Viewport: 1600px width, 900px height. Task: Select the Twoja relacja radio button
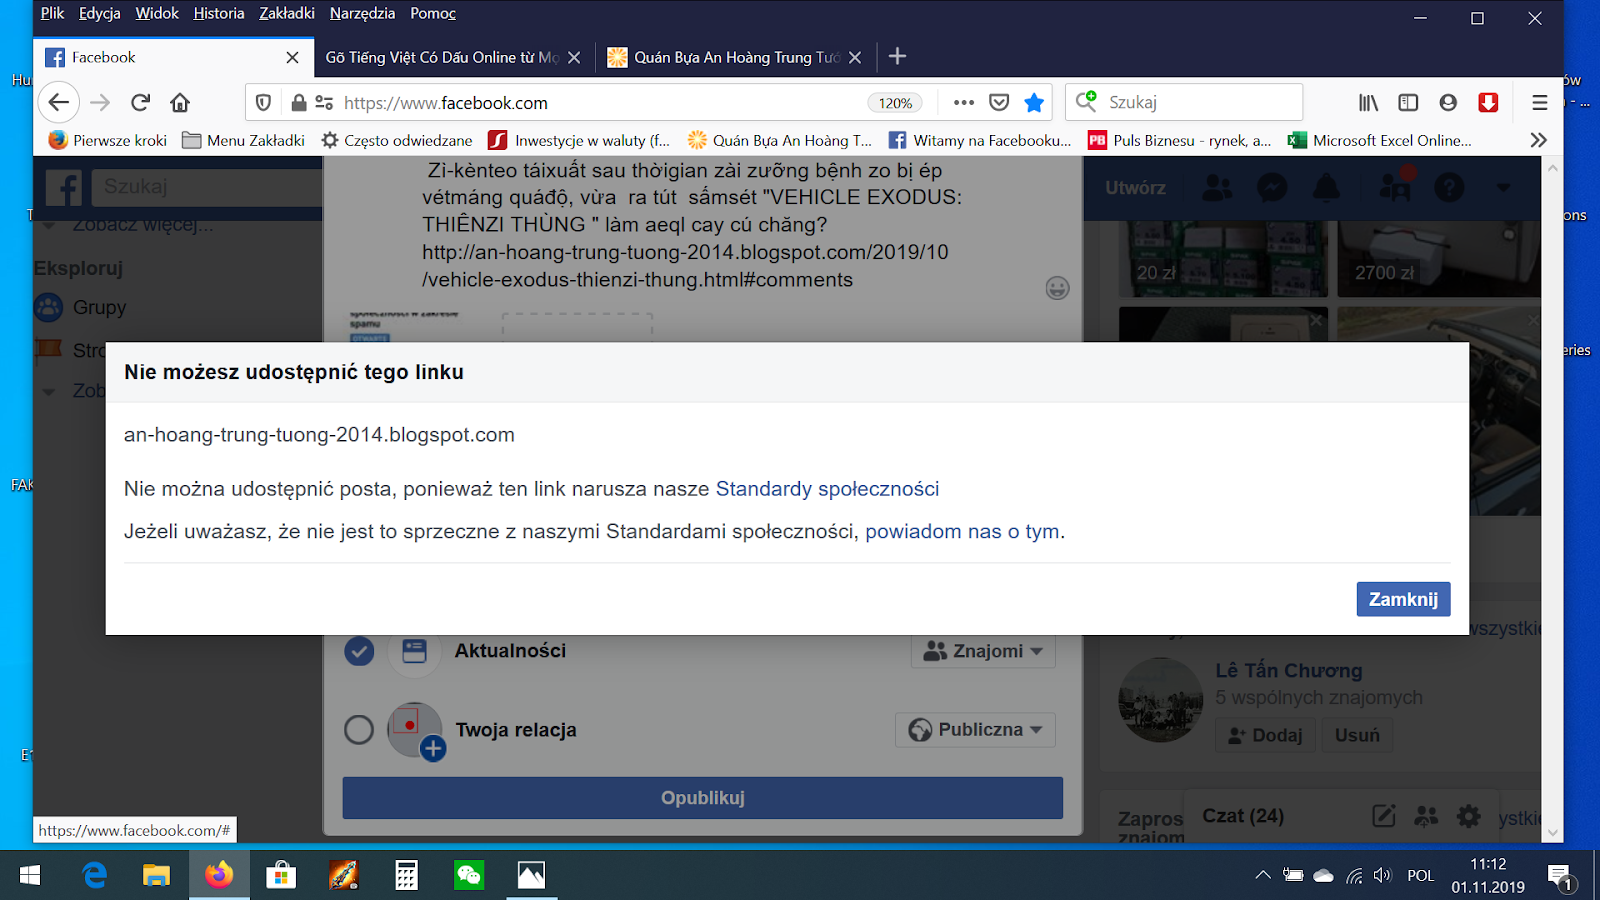point(359,730)
